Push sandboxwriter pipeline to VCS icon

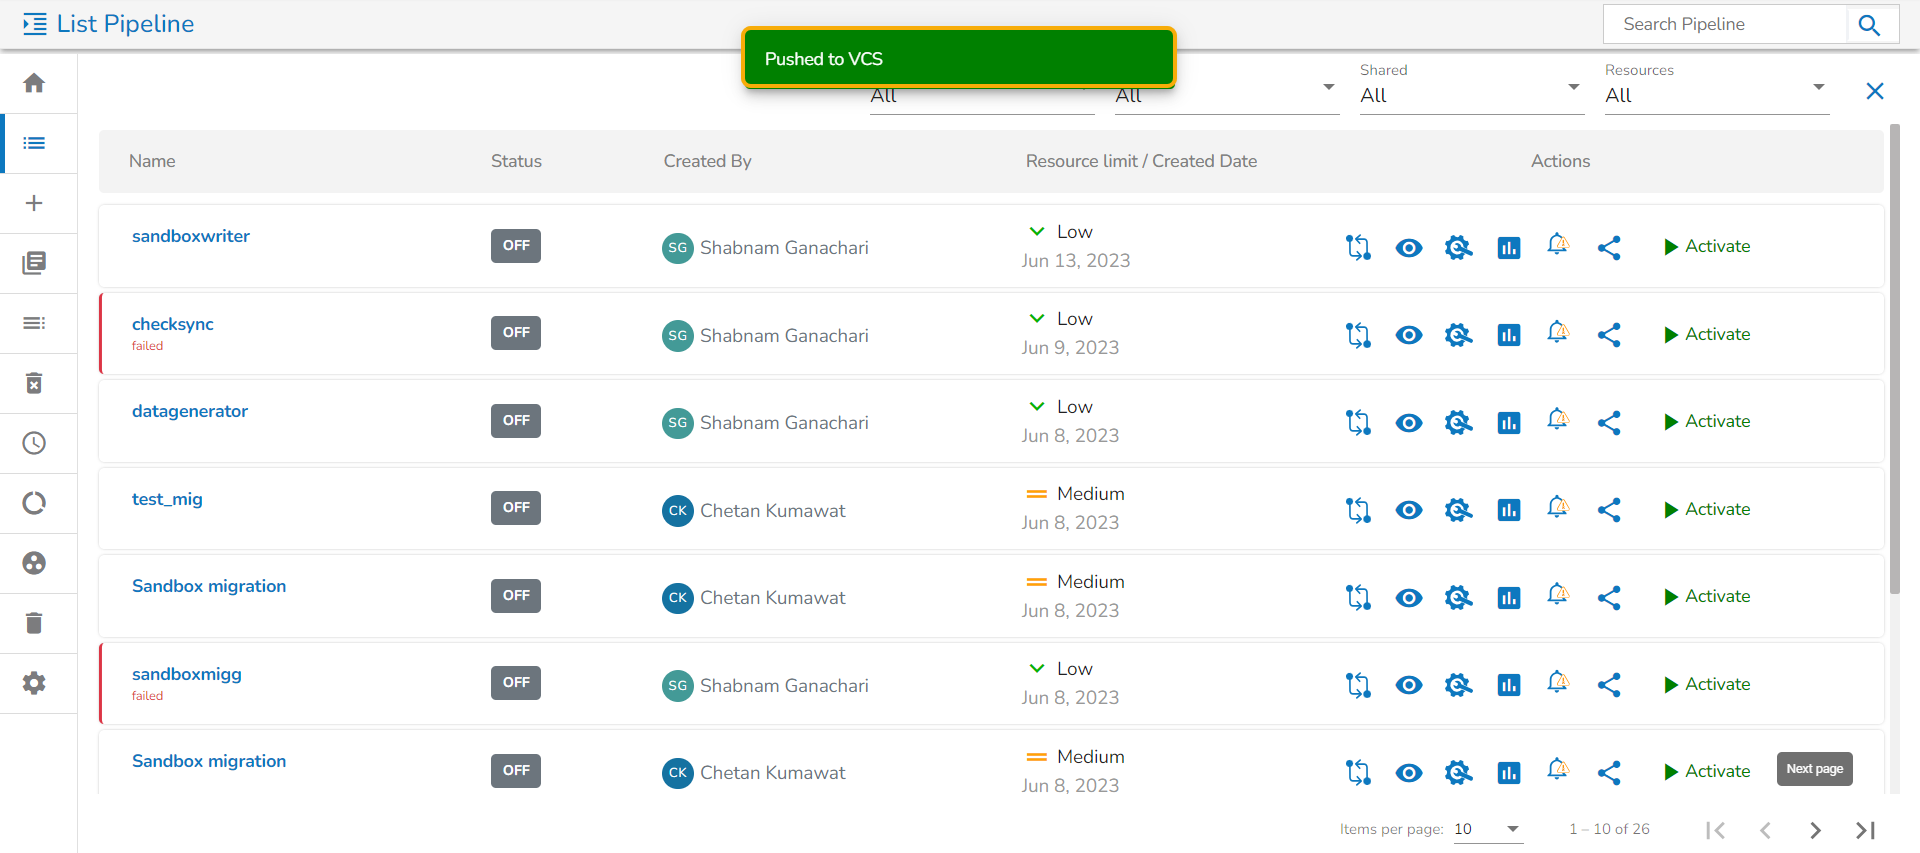click(1358, 247)
